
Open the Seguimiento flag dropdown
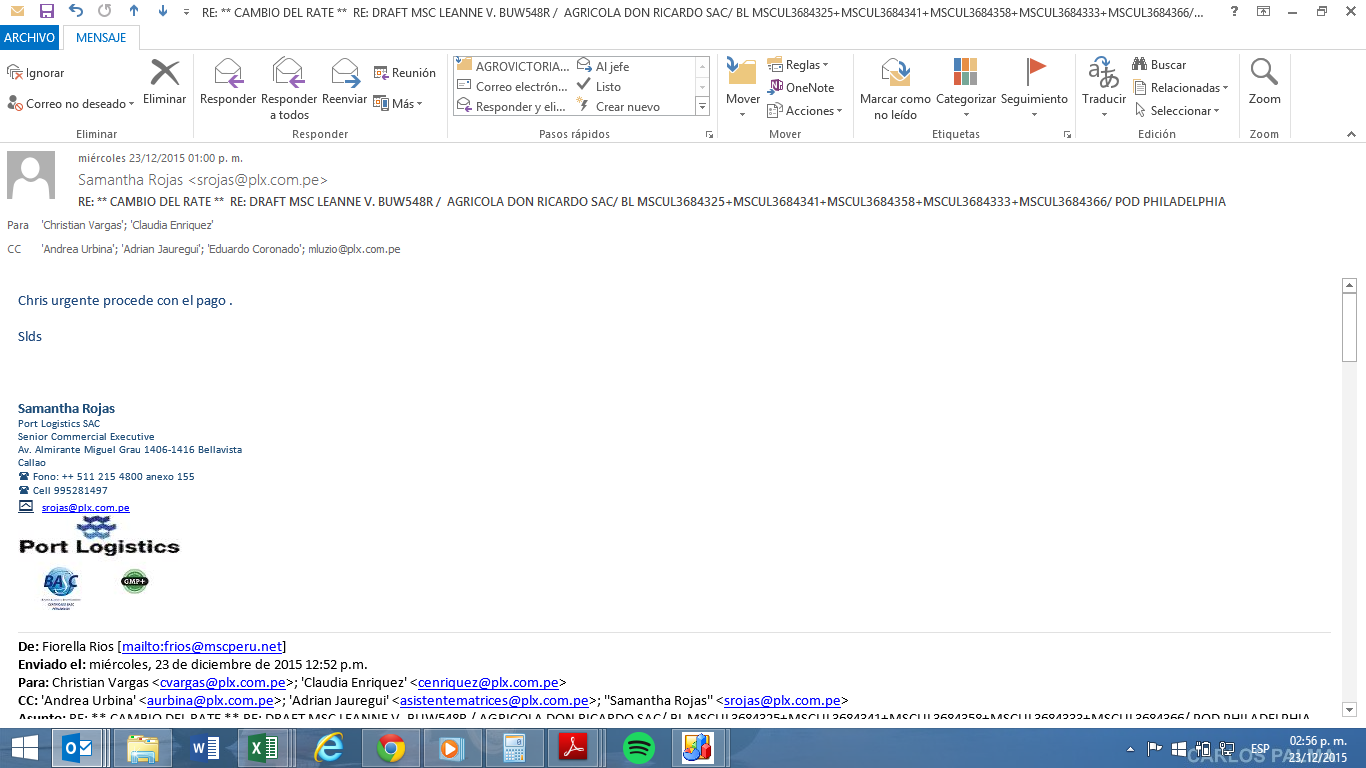pyautogui.click(x=1034, y=86)
